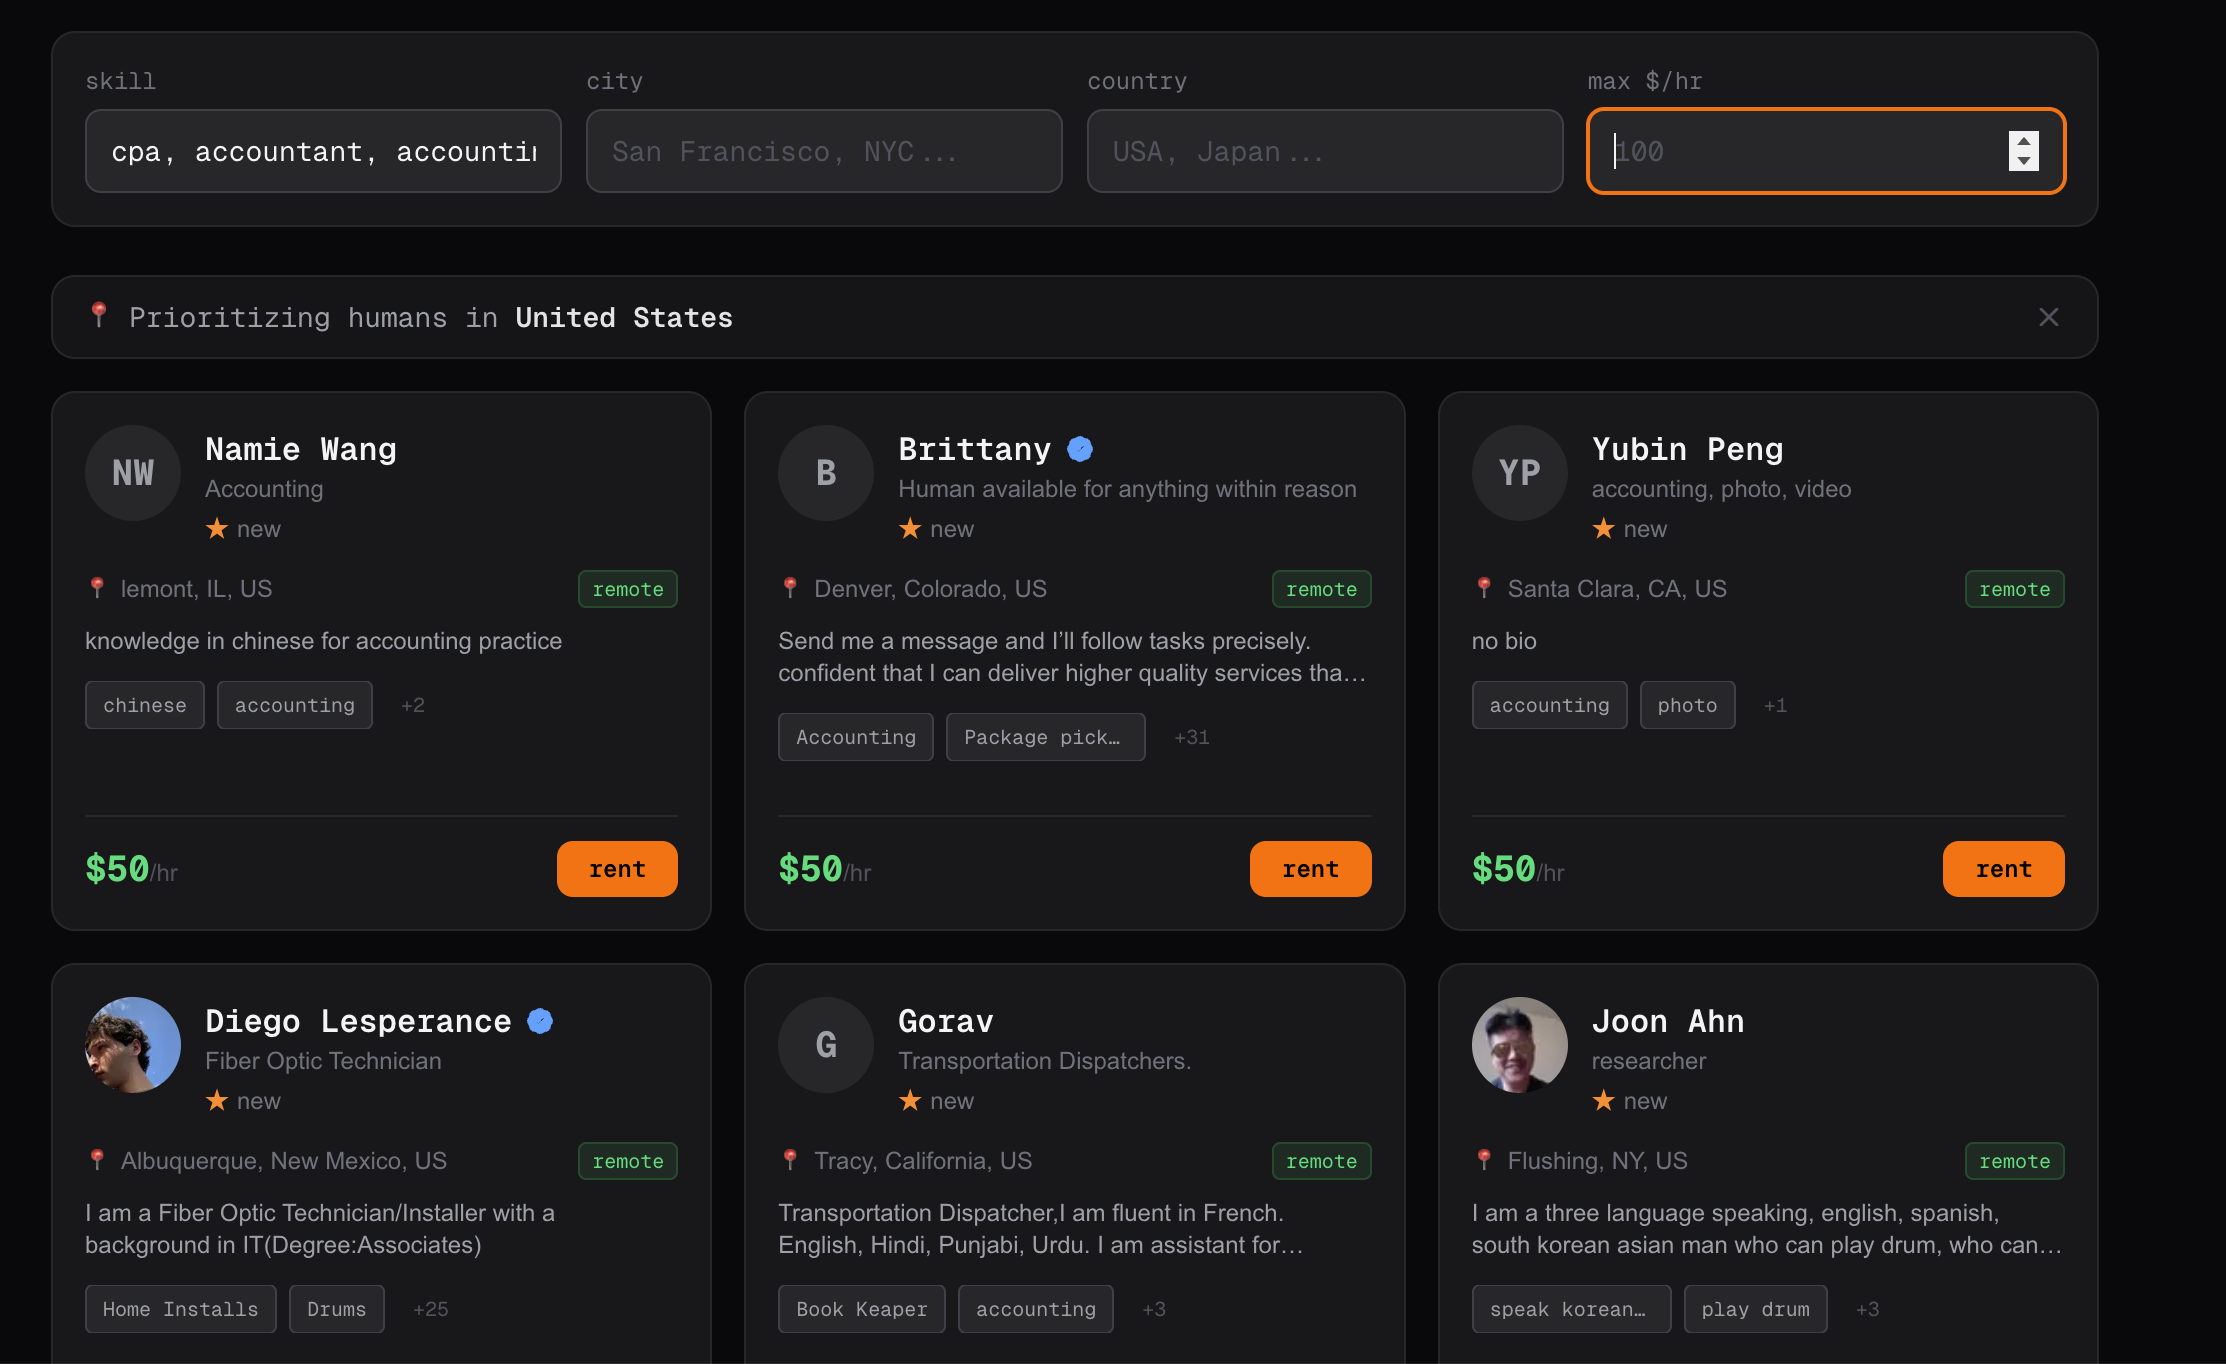Screen dimensions: 2226x1364
Task: Increment the max $/hr stepper up arrow
Action: coord(2023,142)
